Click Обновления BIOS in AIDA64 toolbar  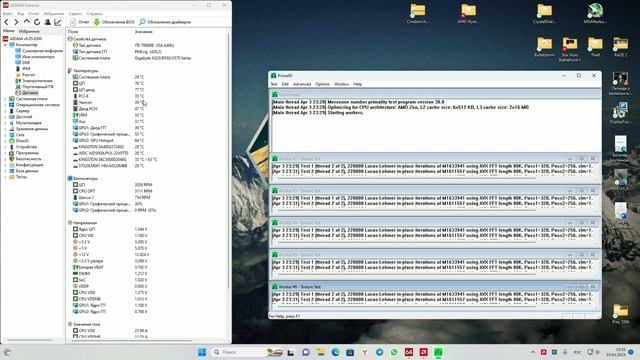(114, 22)
